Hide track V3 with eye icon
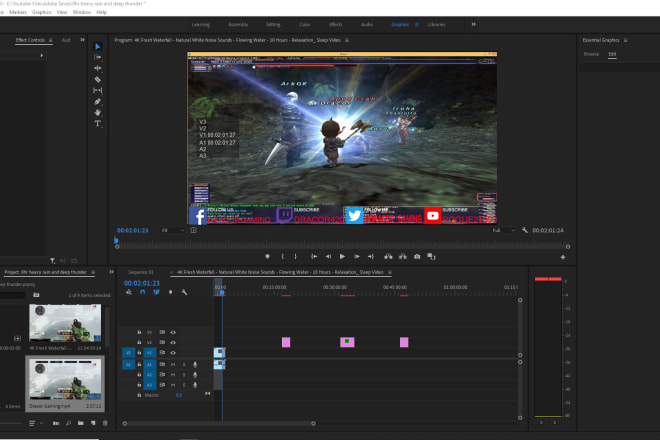660x440 pixels. click(x=173, y=332)
